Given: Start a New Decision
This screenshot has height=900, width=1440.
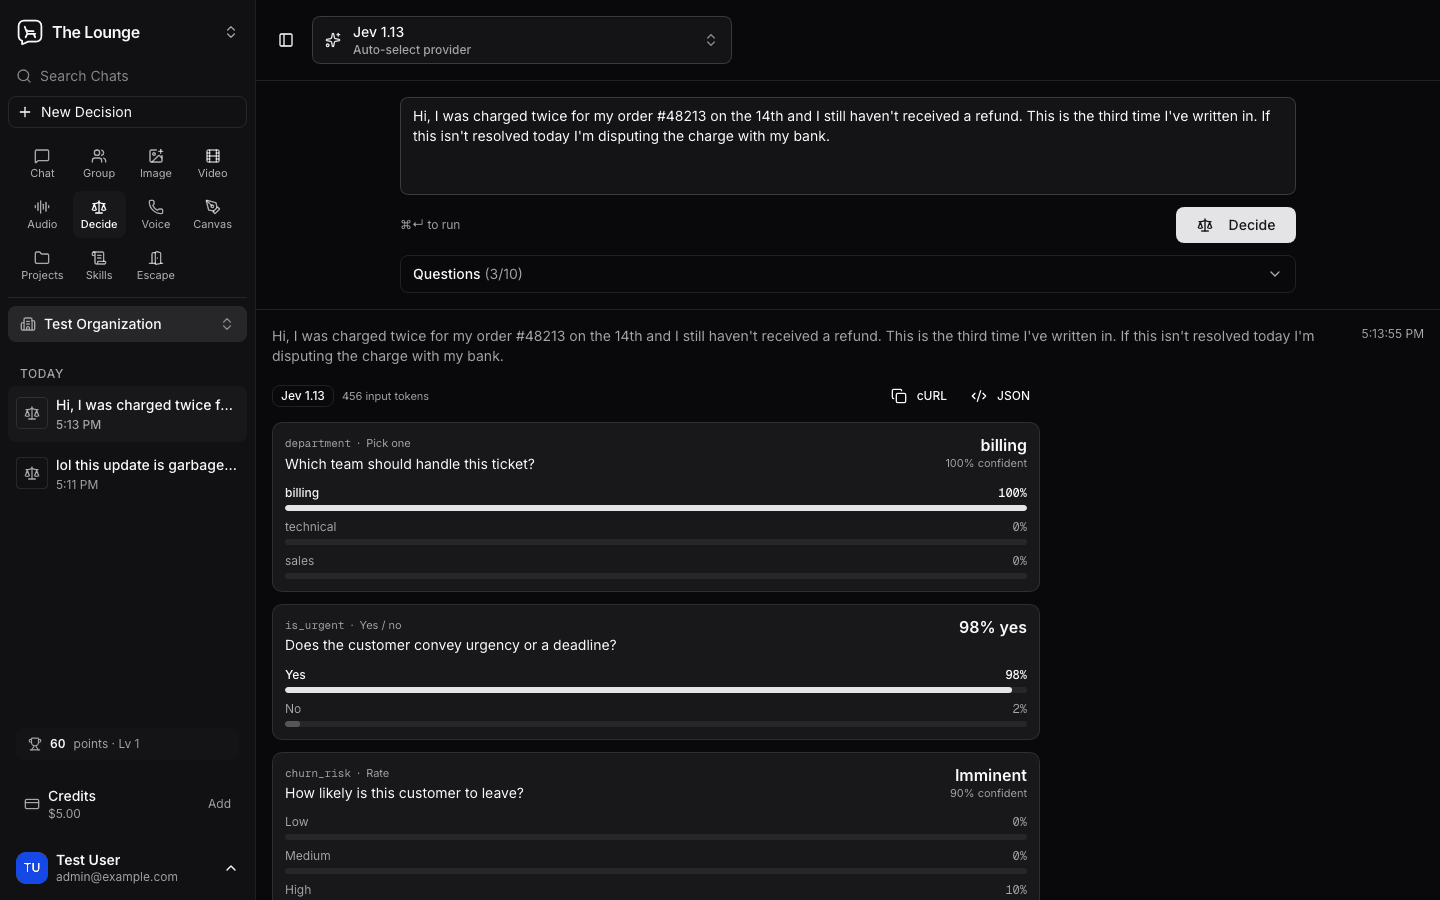Looking at the screenshot, I should point(127,112).
